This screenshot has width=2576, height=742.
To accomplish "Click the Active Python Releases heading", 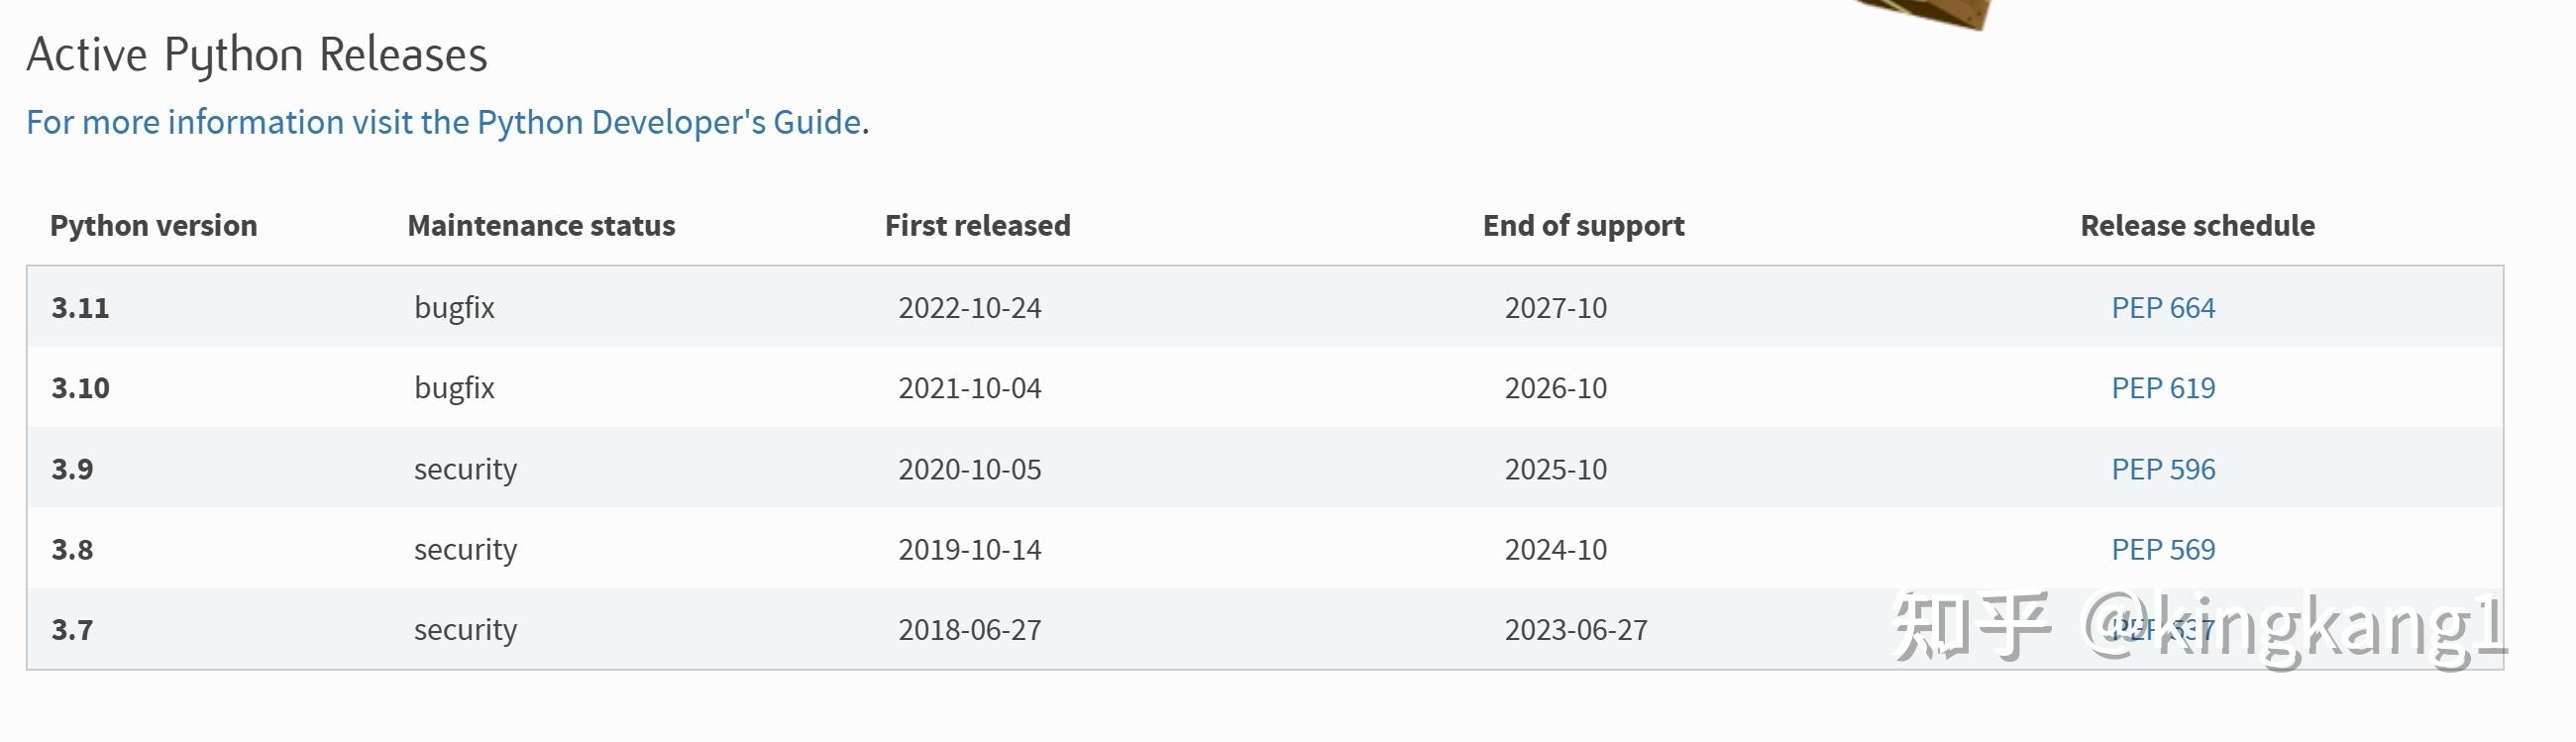I will [x=257, y=55].
